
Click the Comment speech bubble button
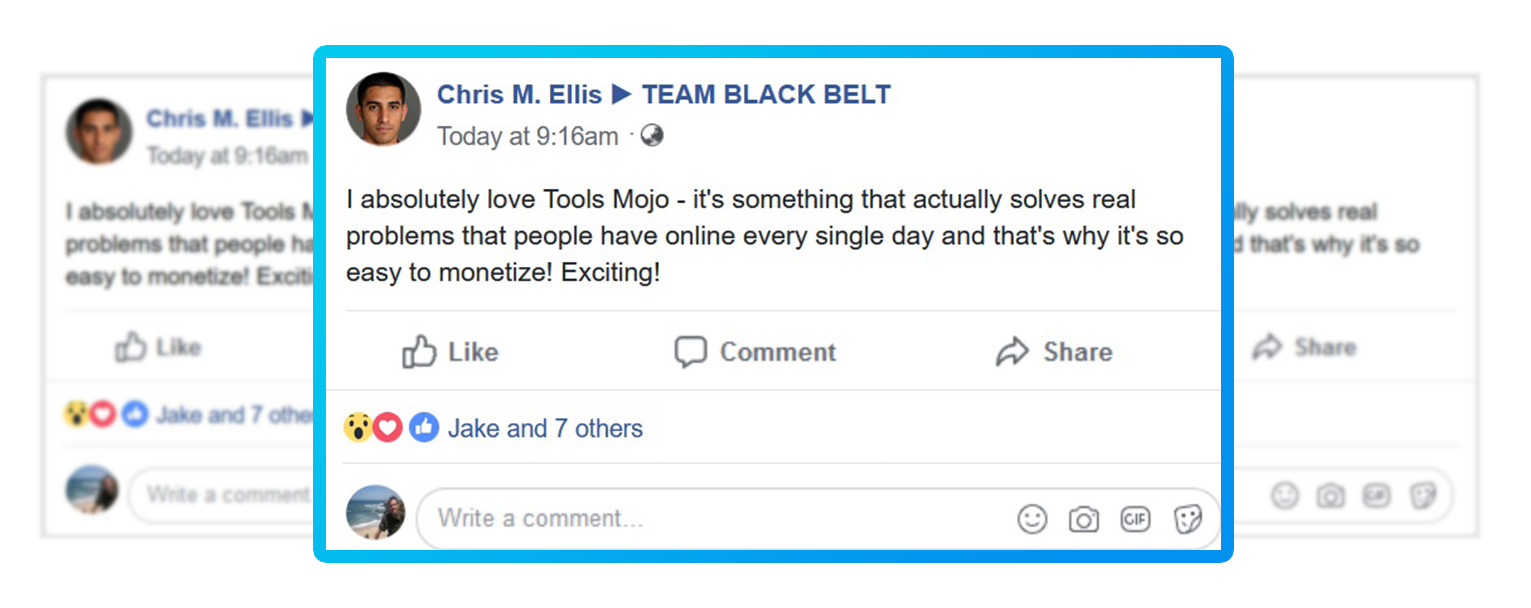(755, 352)
